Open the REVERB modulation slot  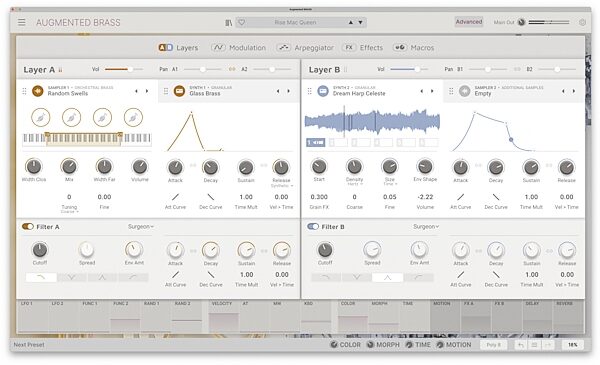[568, 316]
